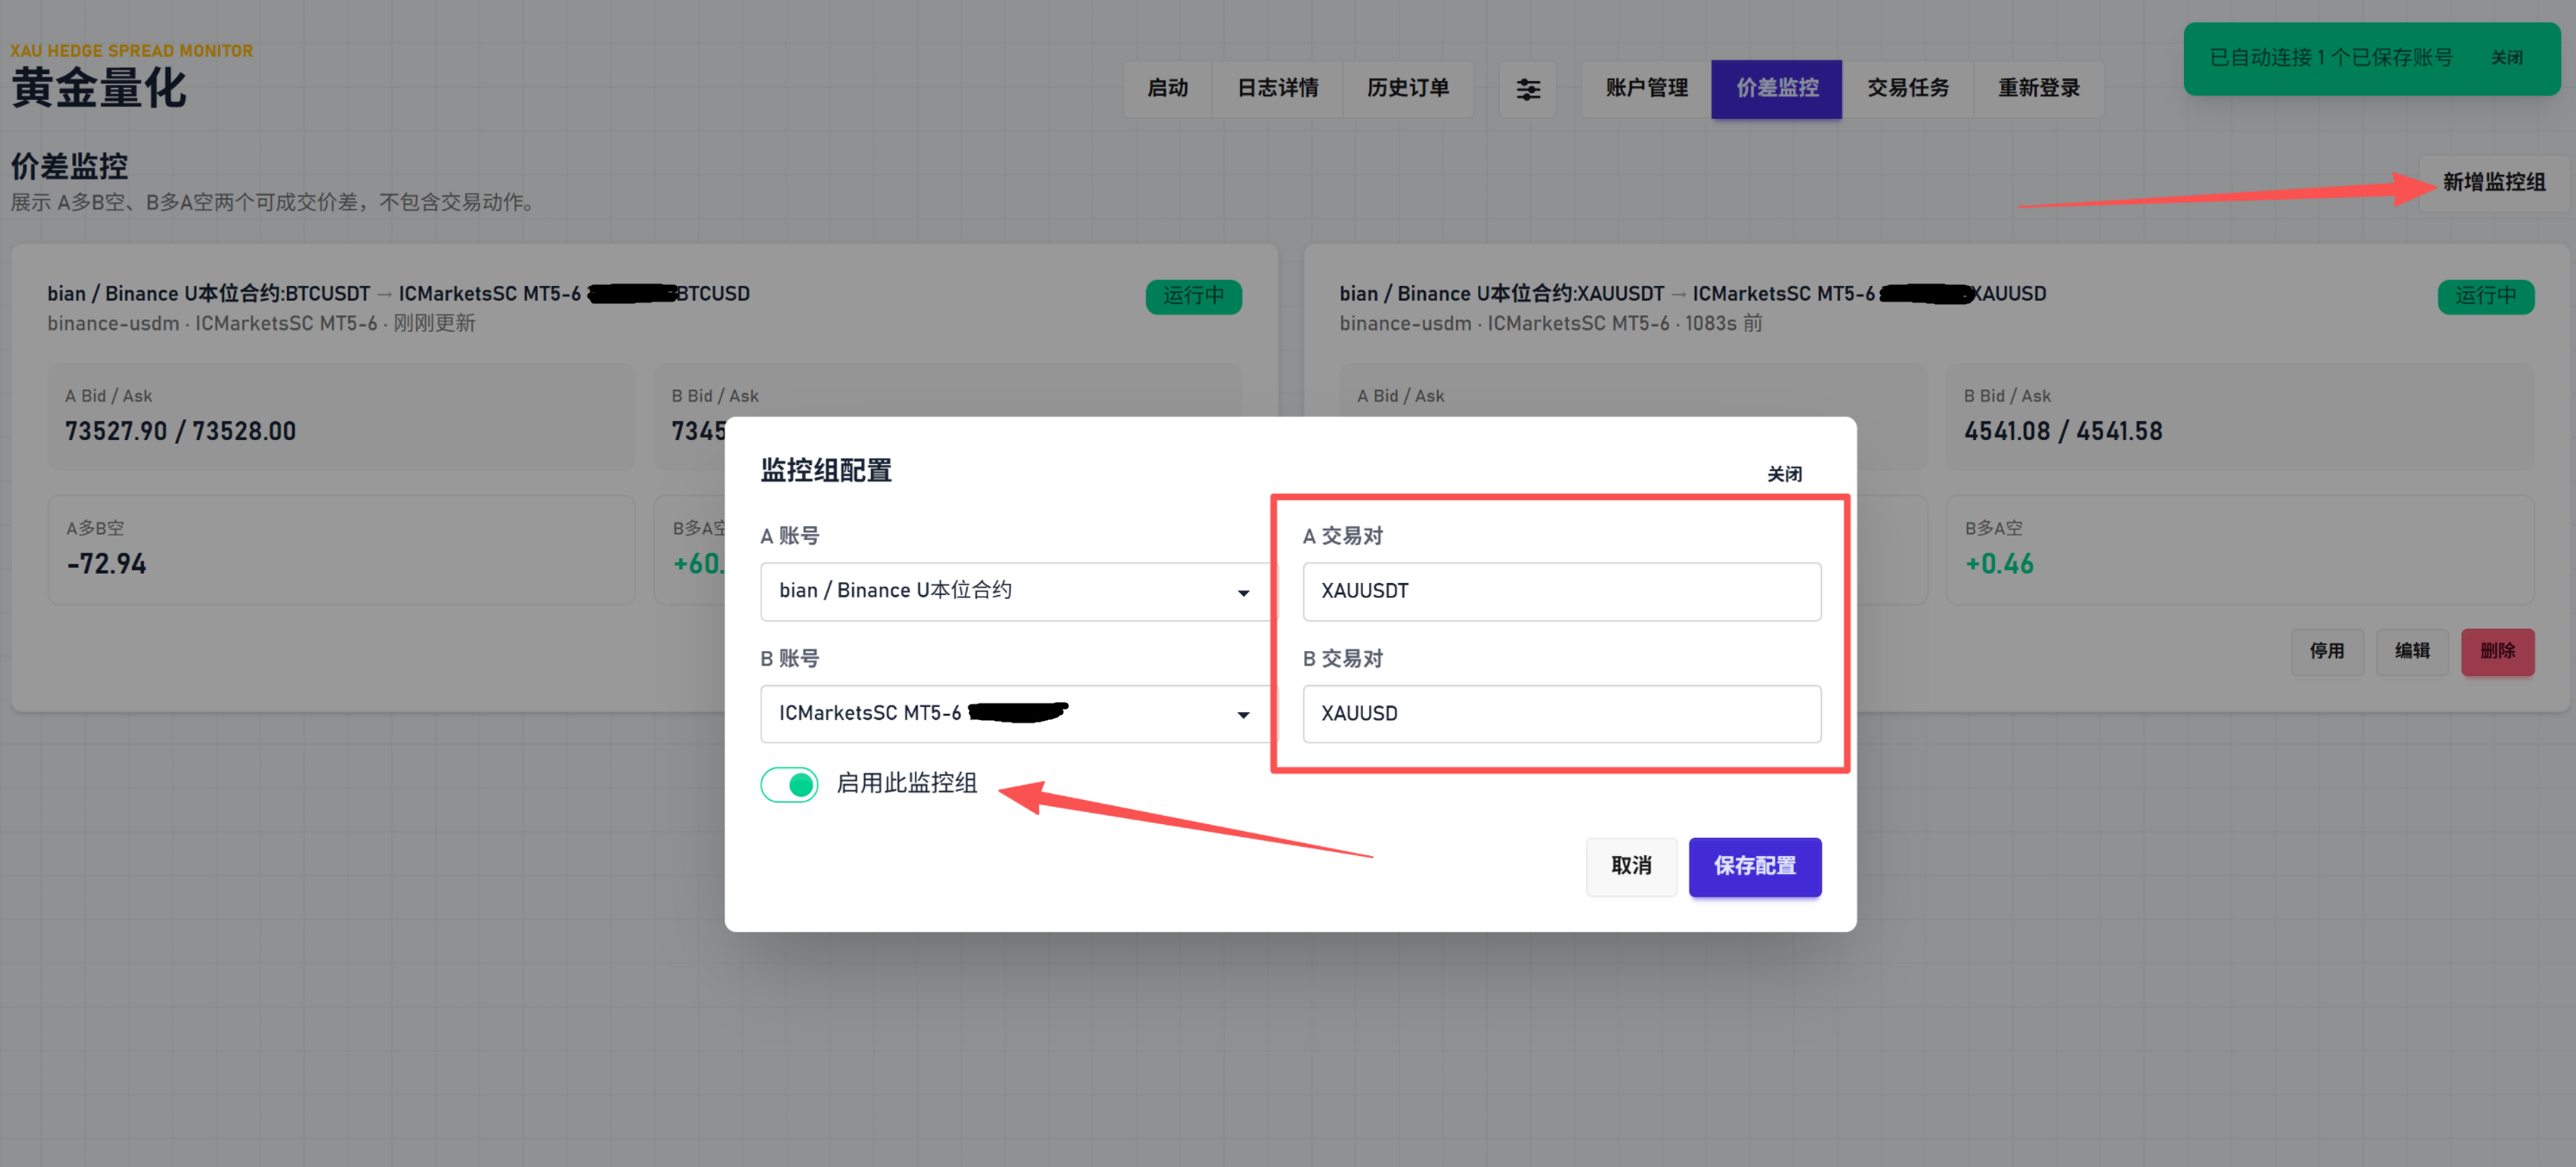Cancel the dialog with 取消

click(1630, 866)
